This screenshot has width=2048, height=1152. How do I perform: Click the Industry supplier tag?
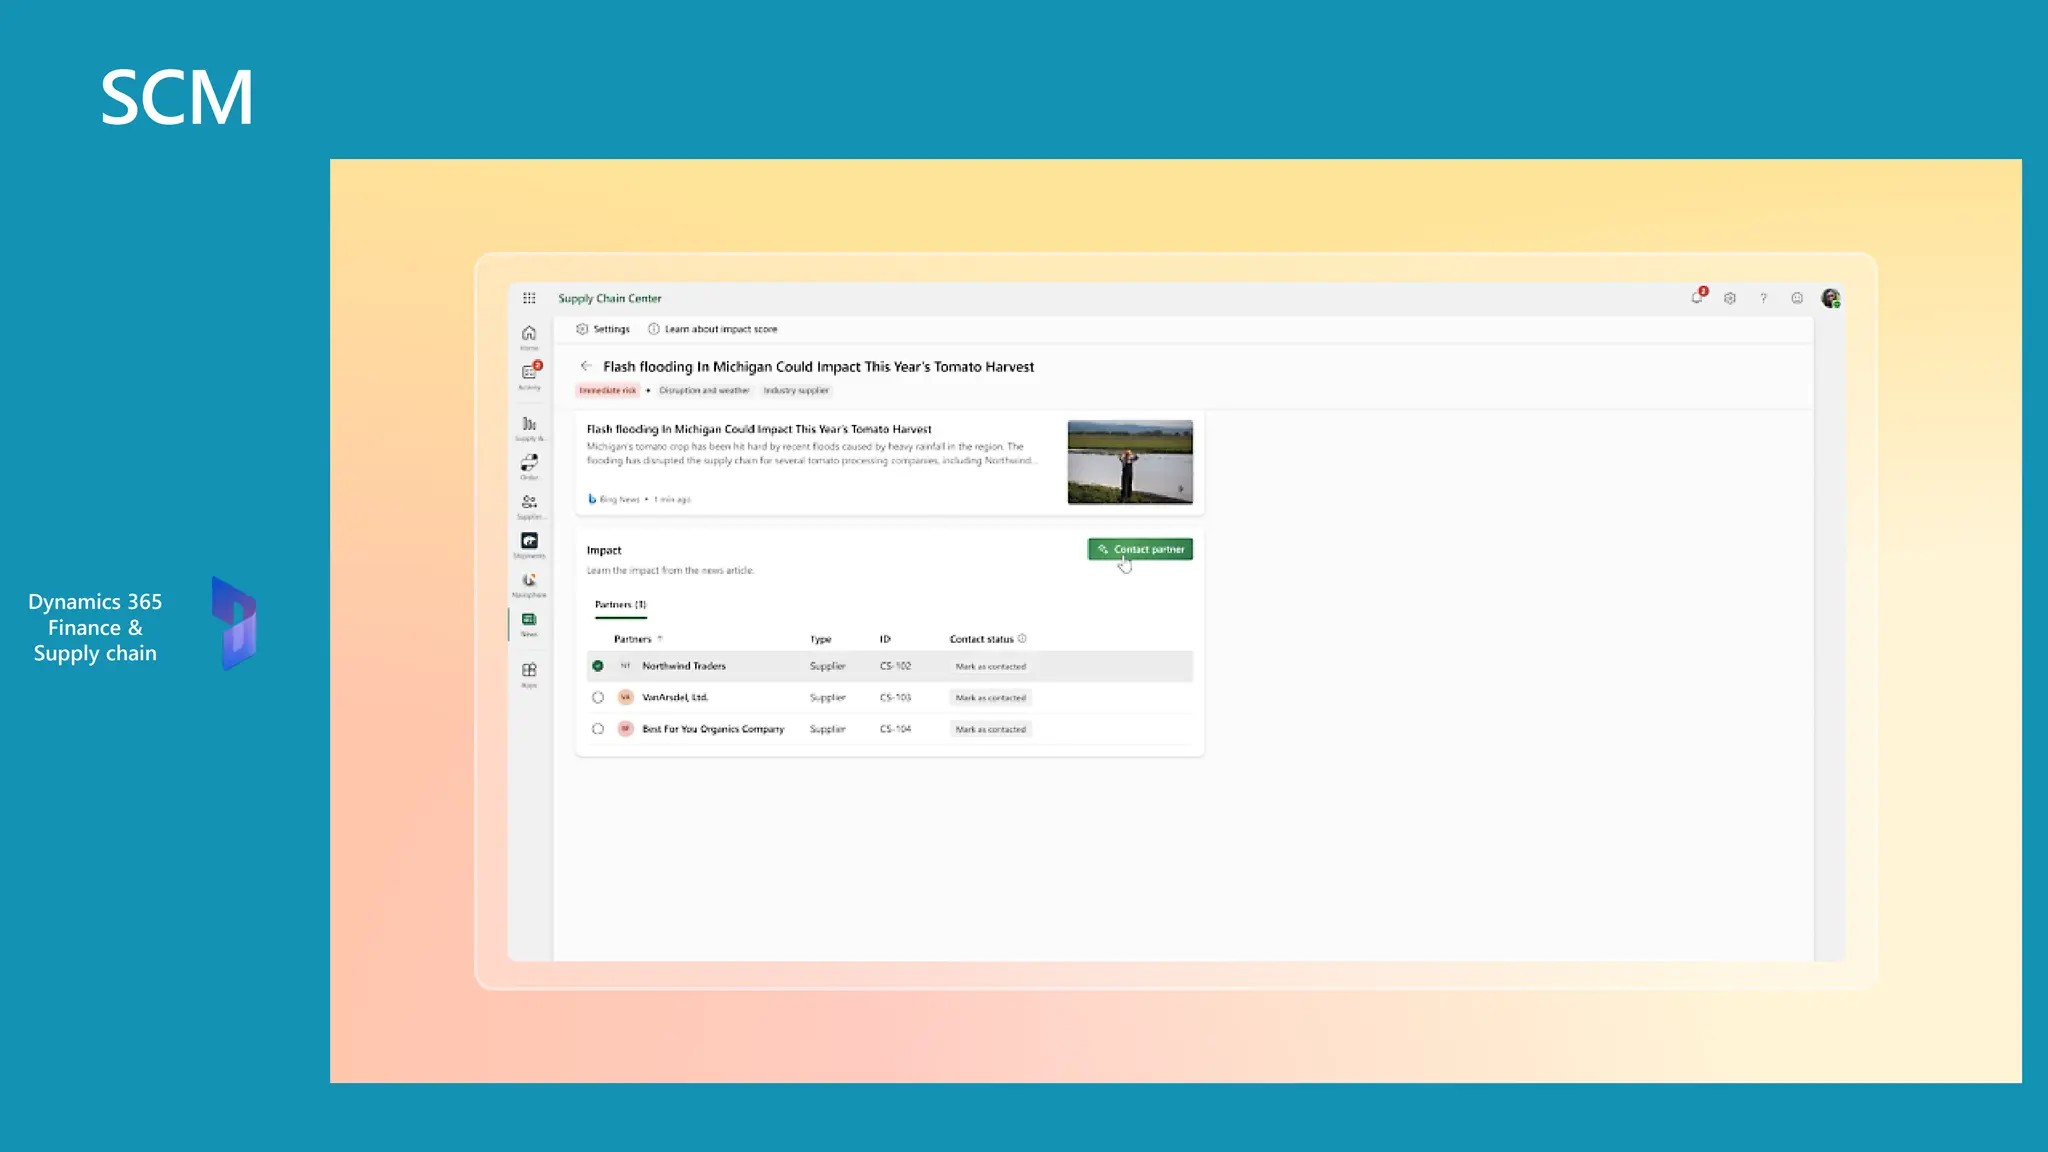(796, 390)
